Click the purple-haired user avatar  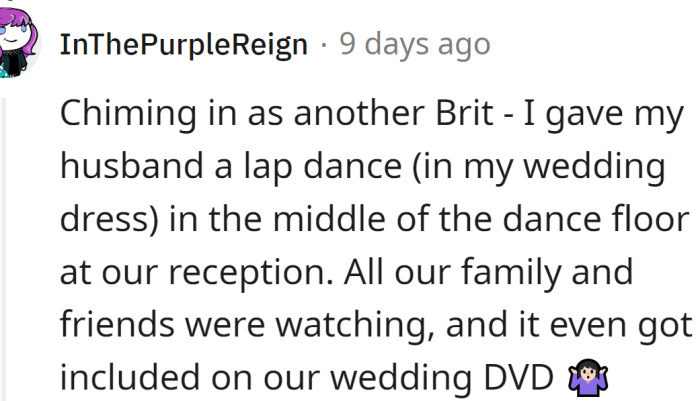coord(18,38)
